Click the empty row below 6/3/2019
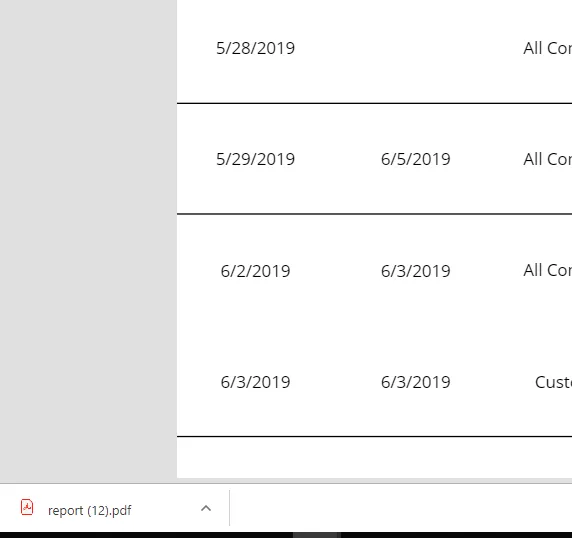The width and height of the screenshot is (572, 538). [x=374, y=457]
